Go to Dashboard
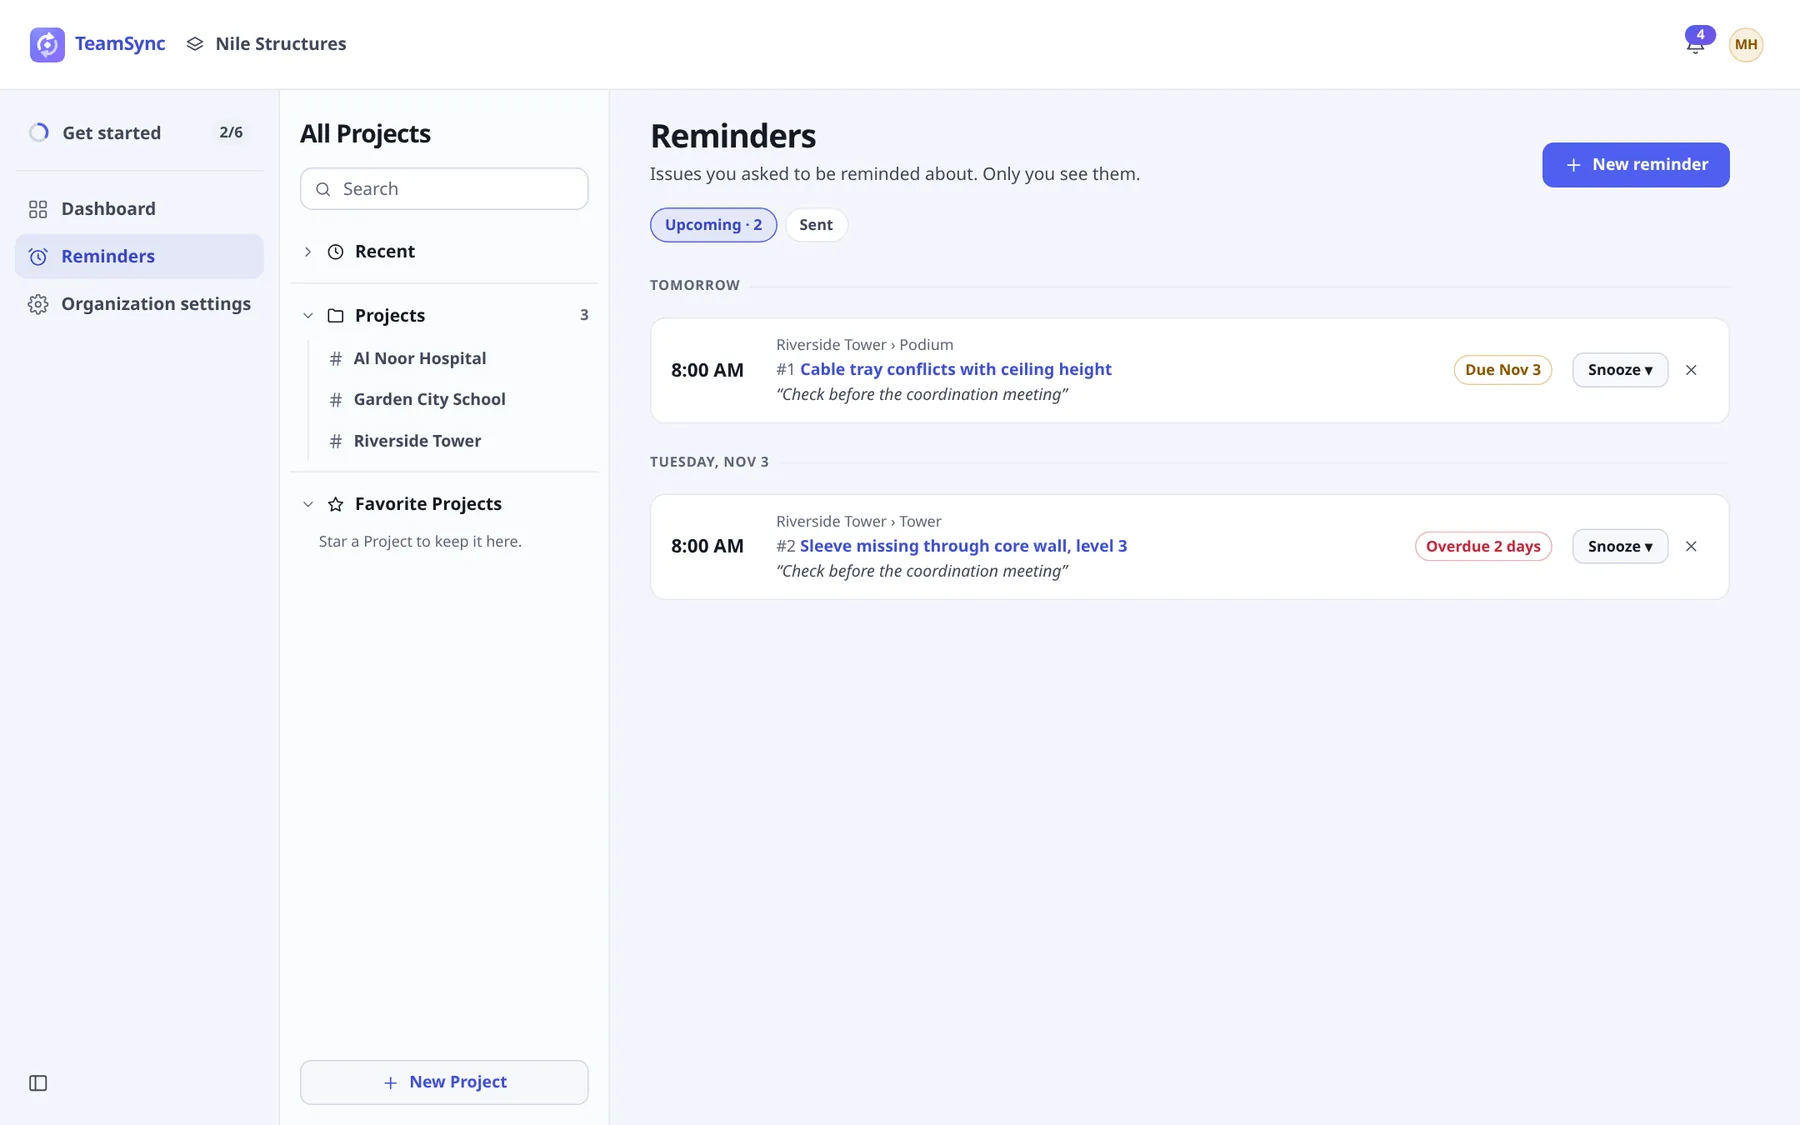Screen dimensions: 1800x1125 pyautogui.click(x=139, y=209)
